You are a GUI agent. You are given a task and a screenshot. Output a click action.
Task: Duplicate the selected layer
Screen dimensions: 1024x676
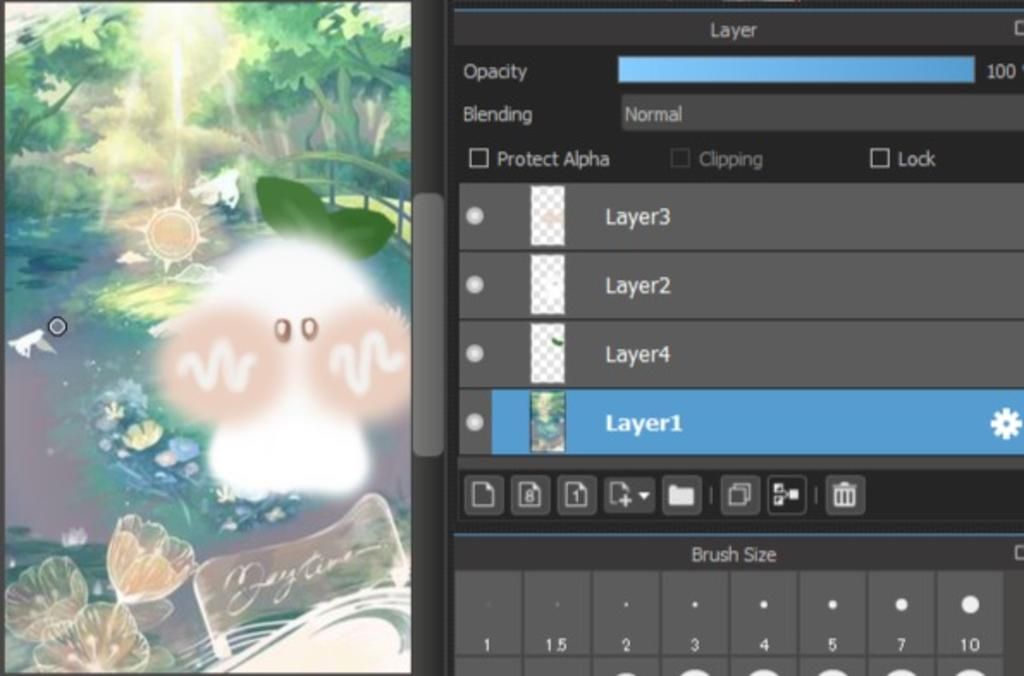click(739, 495)
